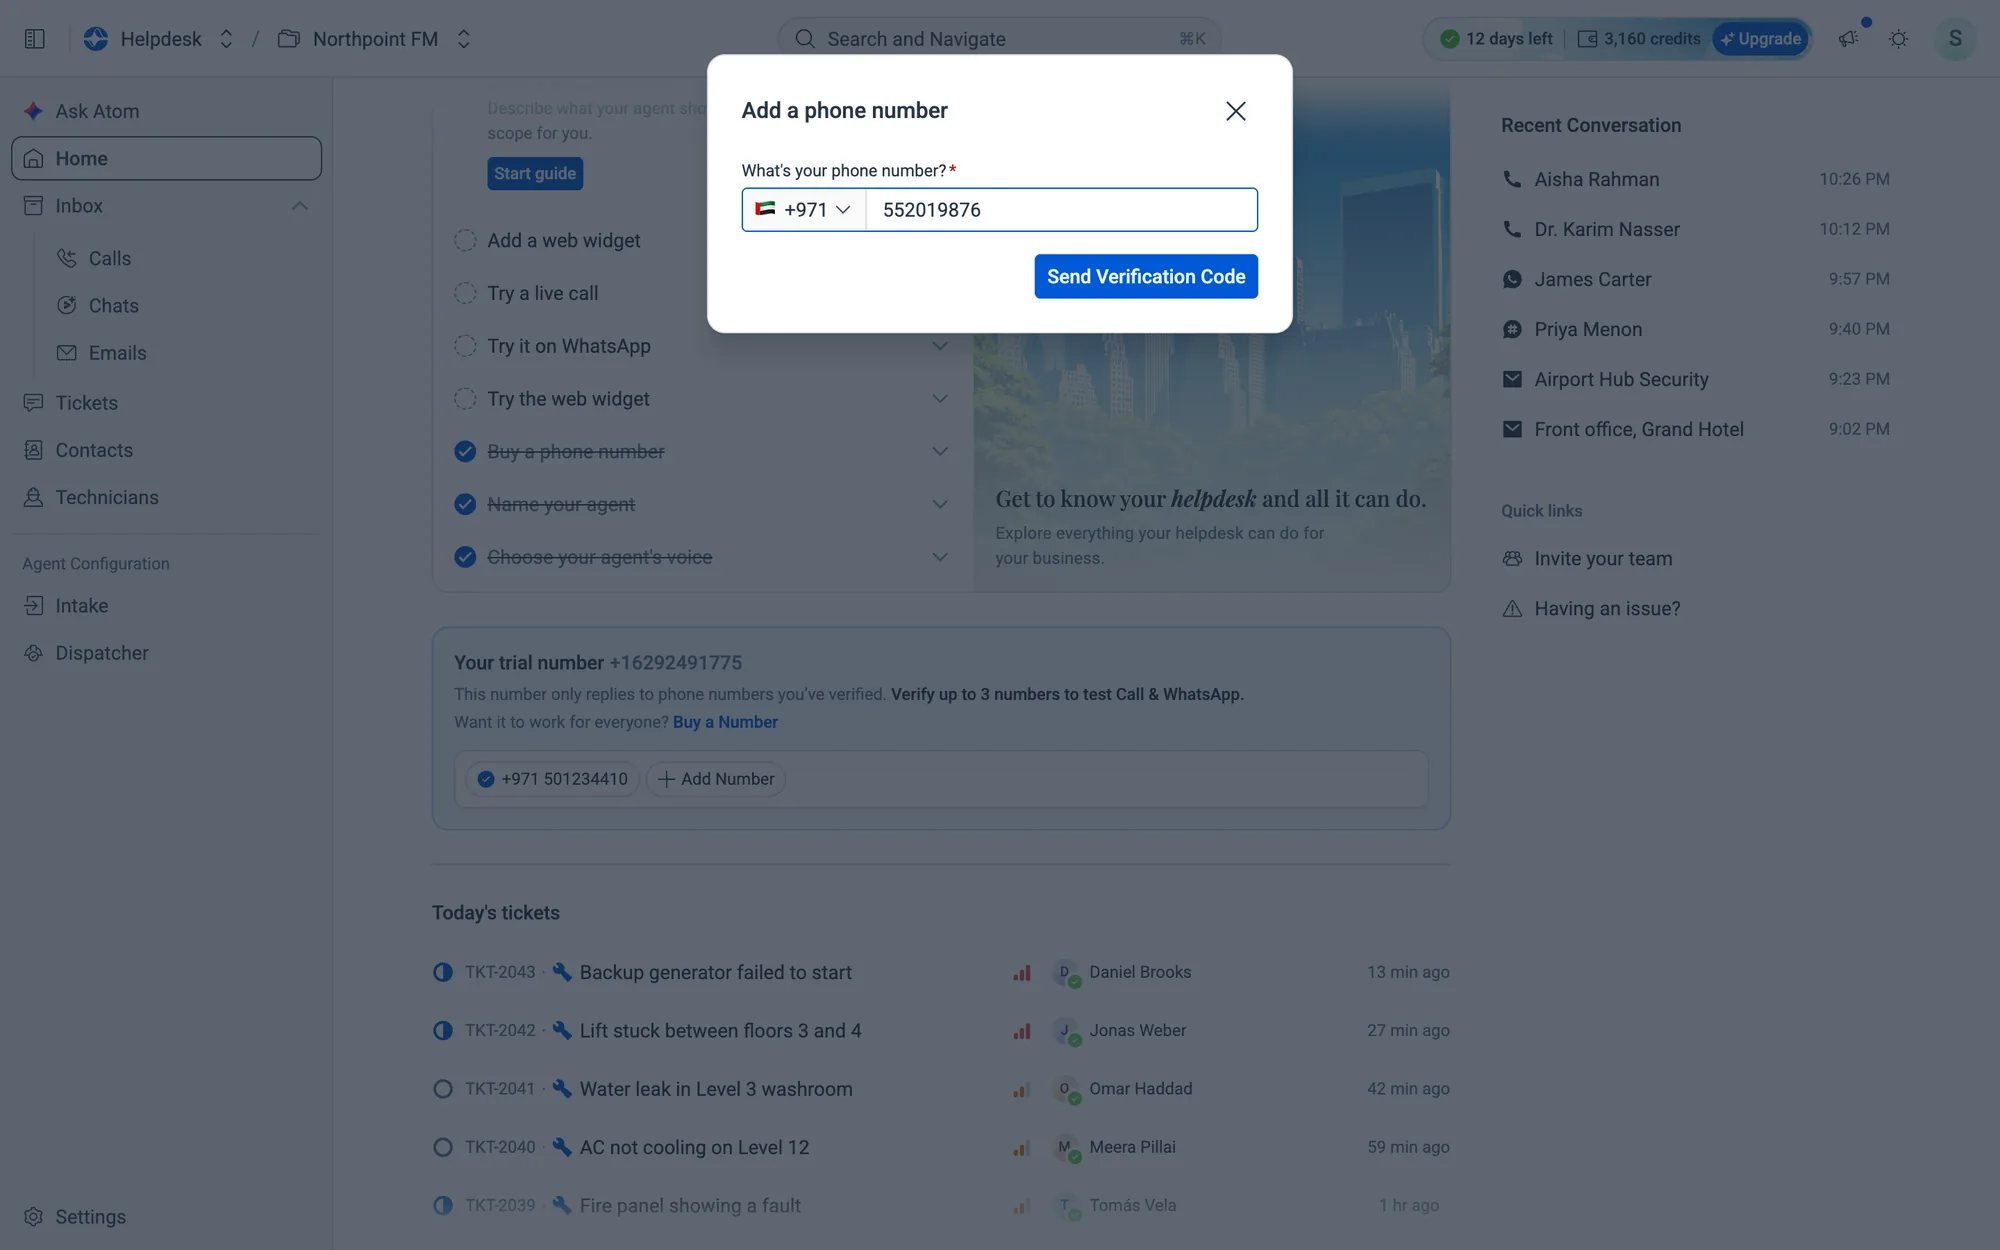Open Tickets in the sidebar
The image size is (2000, 1250).
(86, 403)
